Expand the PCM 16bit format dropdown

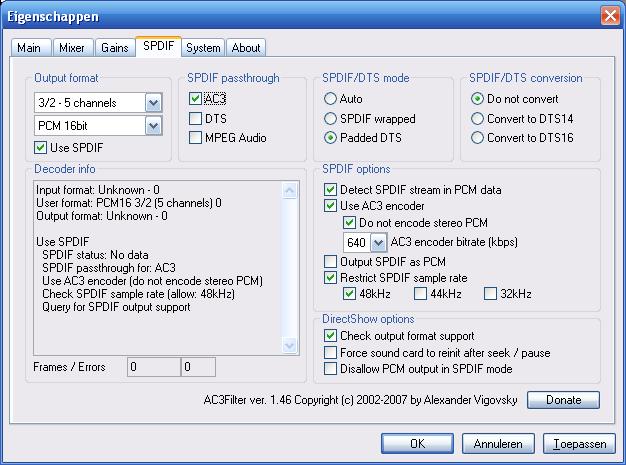(x=152, y=126)
